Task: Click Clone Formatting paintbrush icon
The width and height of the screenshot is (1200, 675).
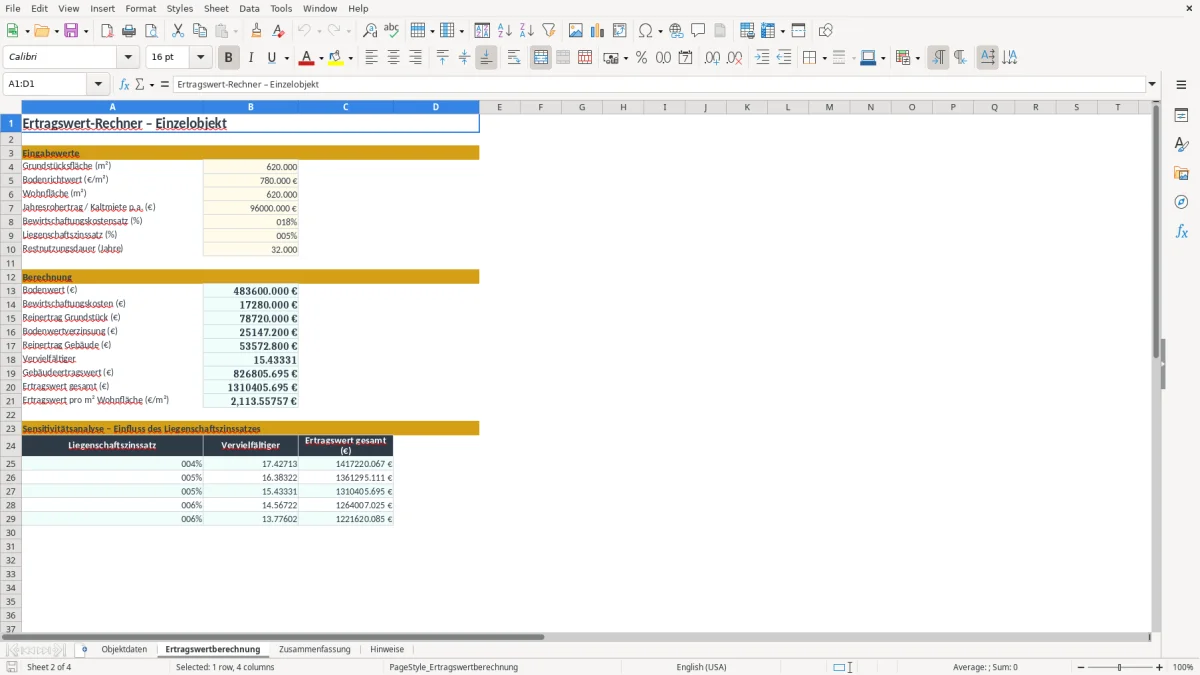Action: [x=256, y=31]
